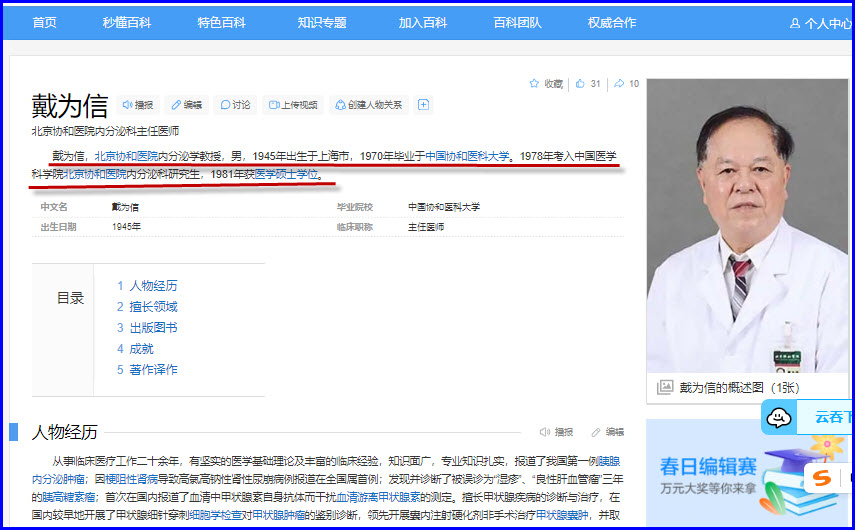Click the 中国协和医科大学 hyperlink in the summary
The image size is (855, 530).
pyautogui.click(x=467, y=156)
